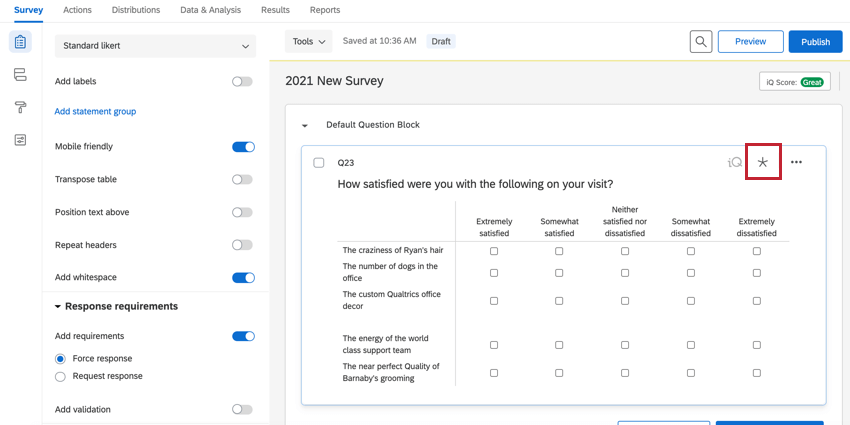Viewport: 850px width, 425px height.
Task: Open the Q23 three-dot options menu
Action: pyautogui.click(x=796, y=162)
